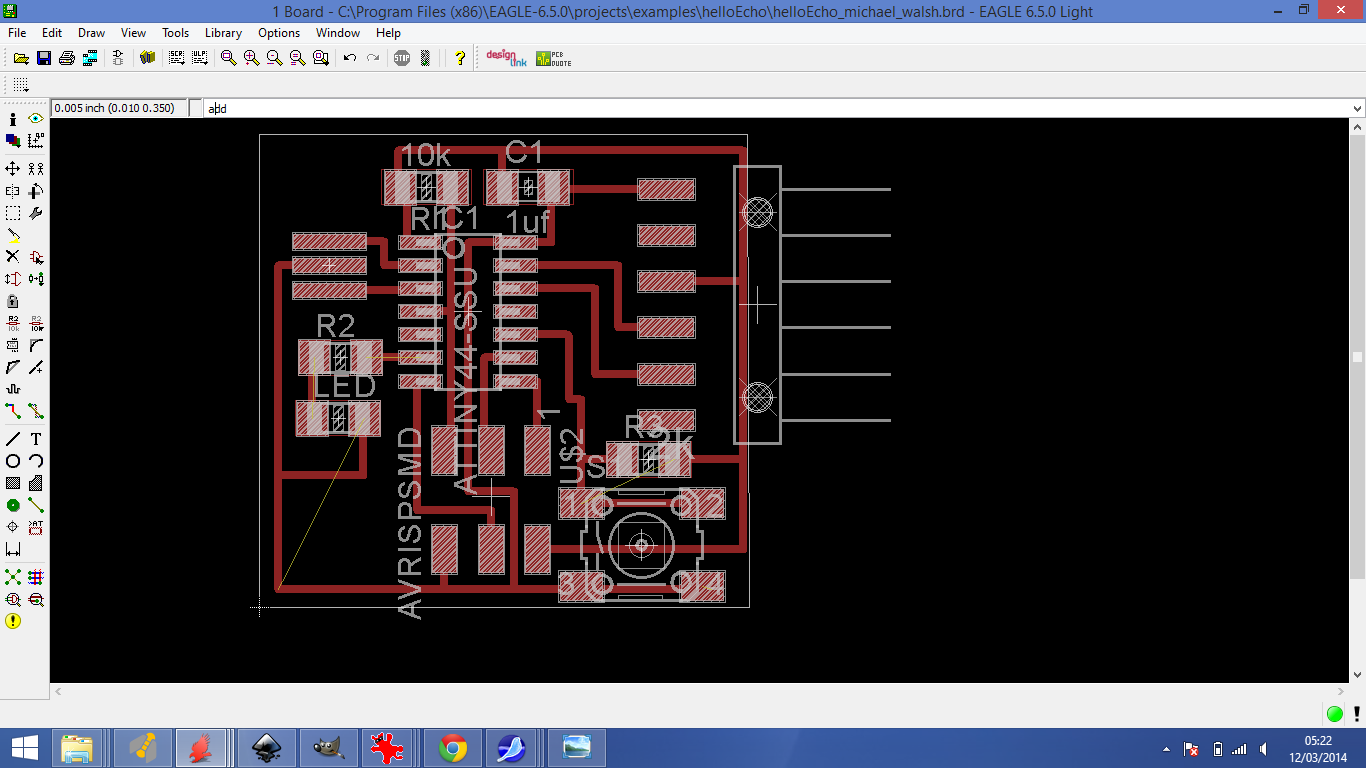Zoom to a selected area

click(320, 58)
